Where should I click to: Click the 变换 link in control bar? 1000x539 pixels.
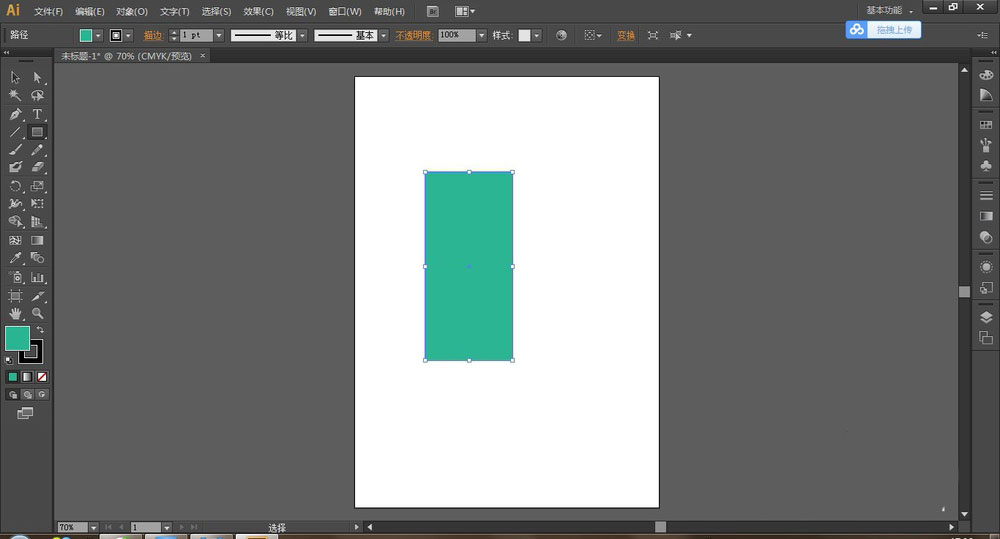[x=625, y=35]
